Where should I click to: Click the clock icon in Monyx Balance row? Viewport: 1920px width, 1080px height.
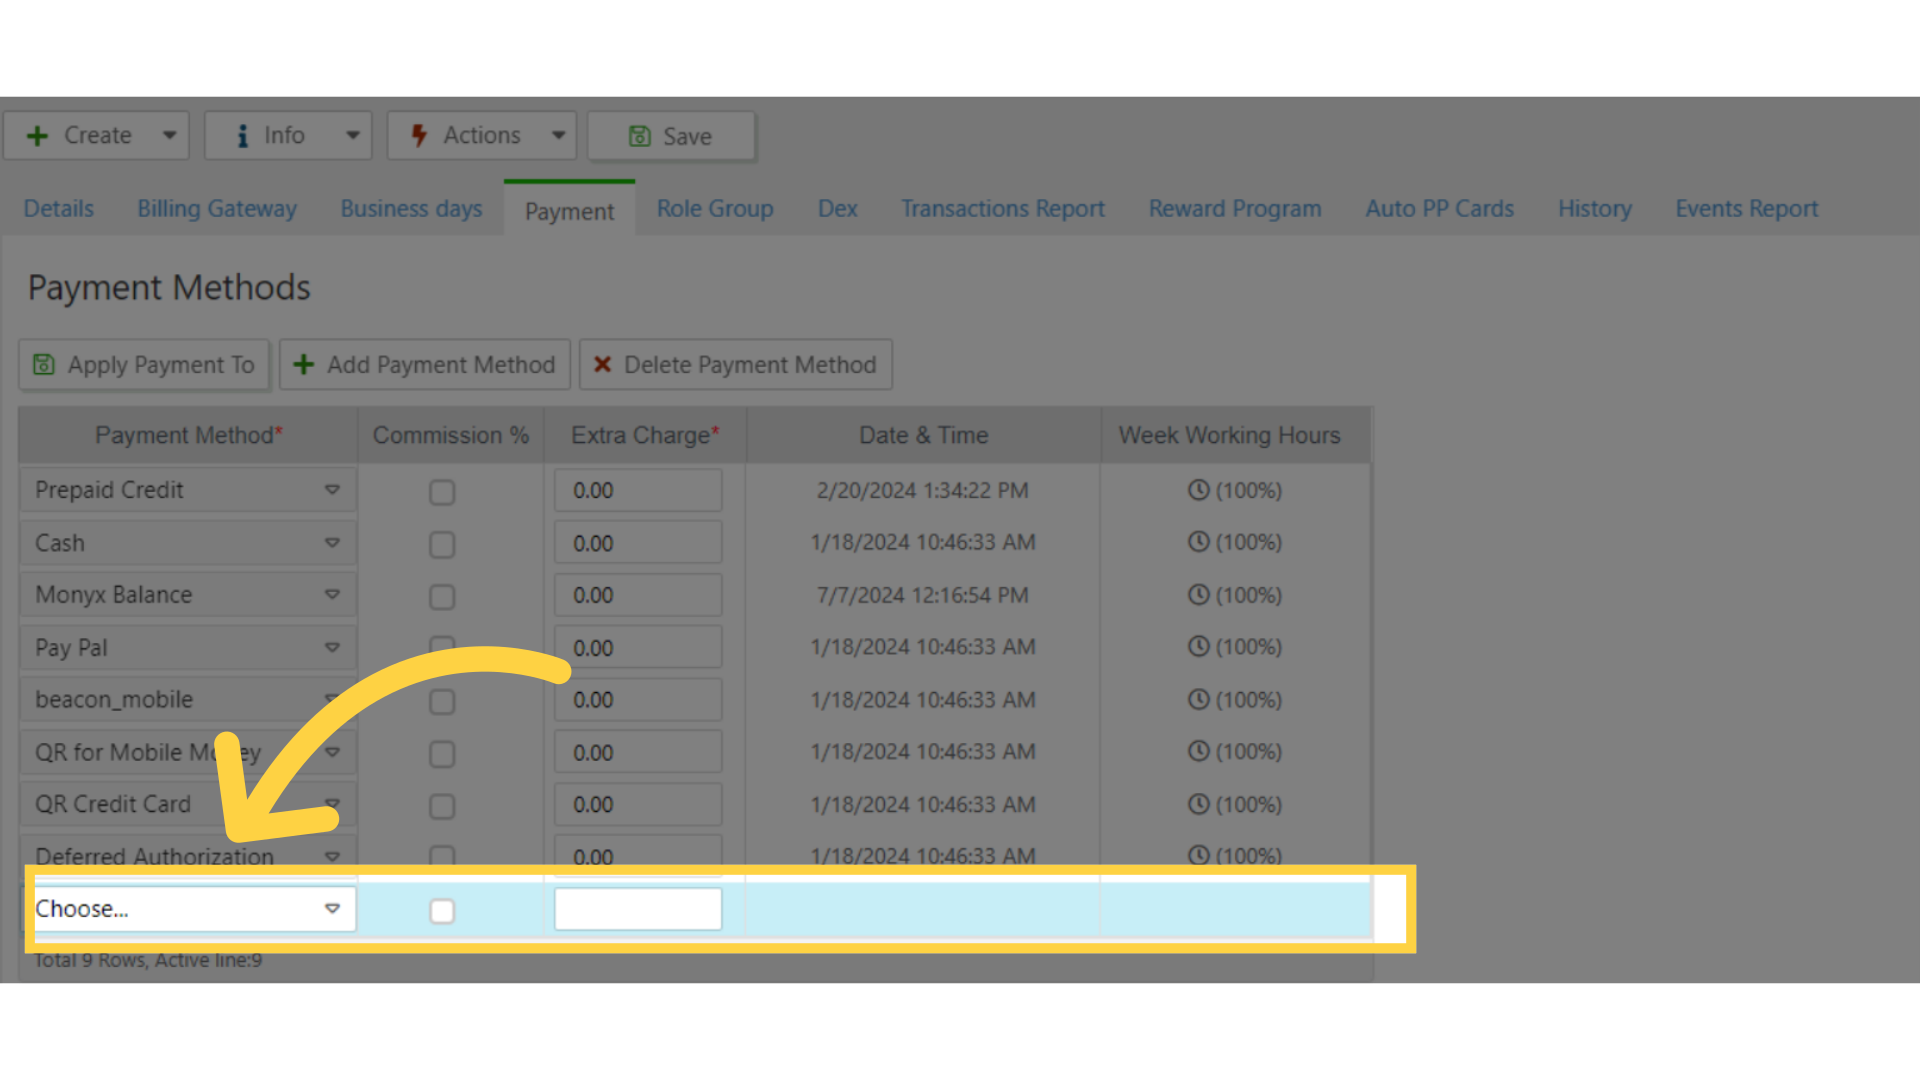(1198, 595)
